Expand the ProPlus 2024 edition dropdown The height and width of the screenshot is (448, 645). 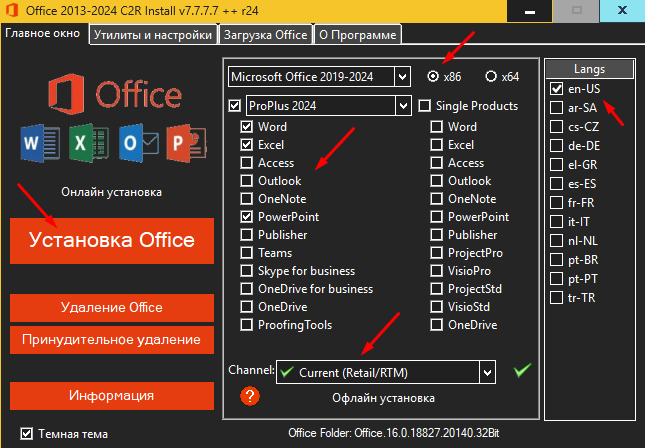coord(403,106)
